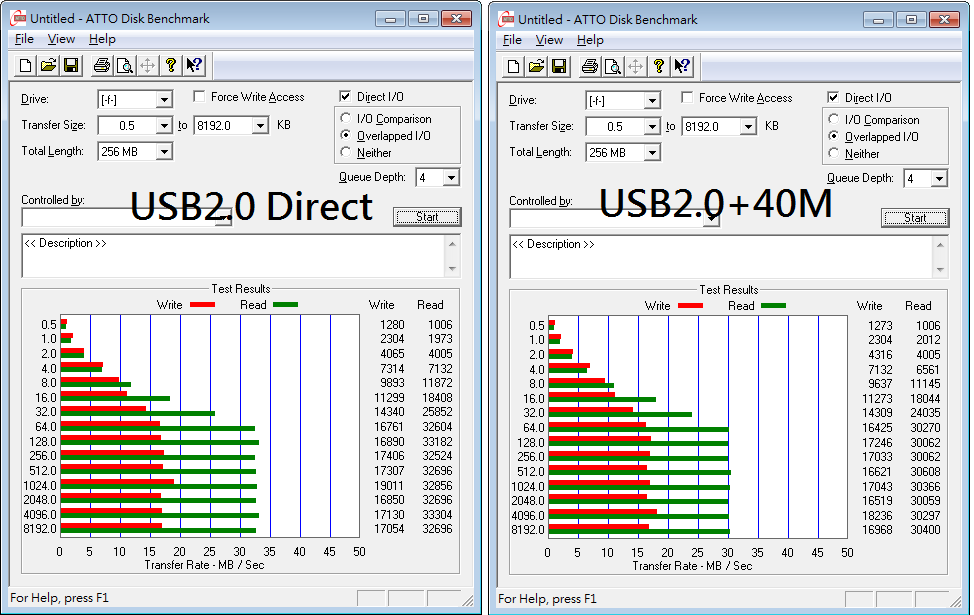Select I/O Comparison radio in right window
The width and height of the screenshot is (974, 615).
834,119
